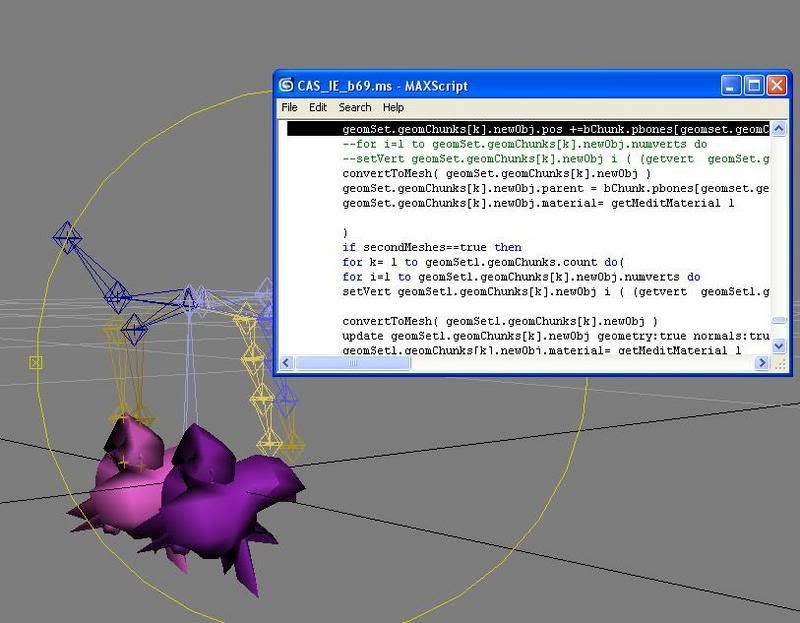Click the vertical scrollbar thumb
The image size is (800, 623).
point(779,320)
